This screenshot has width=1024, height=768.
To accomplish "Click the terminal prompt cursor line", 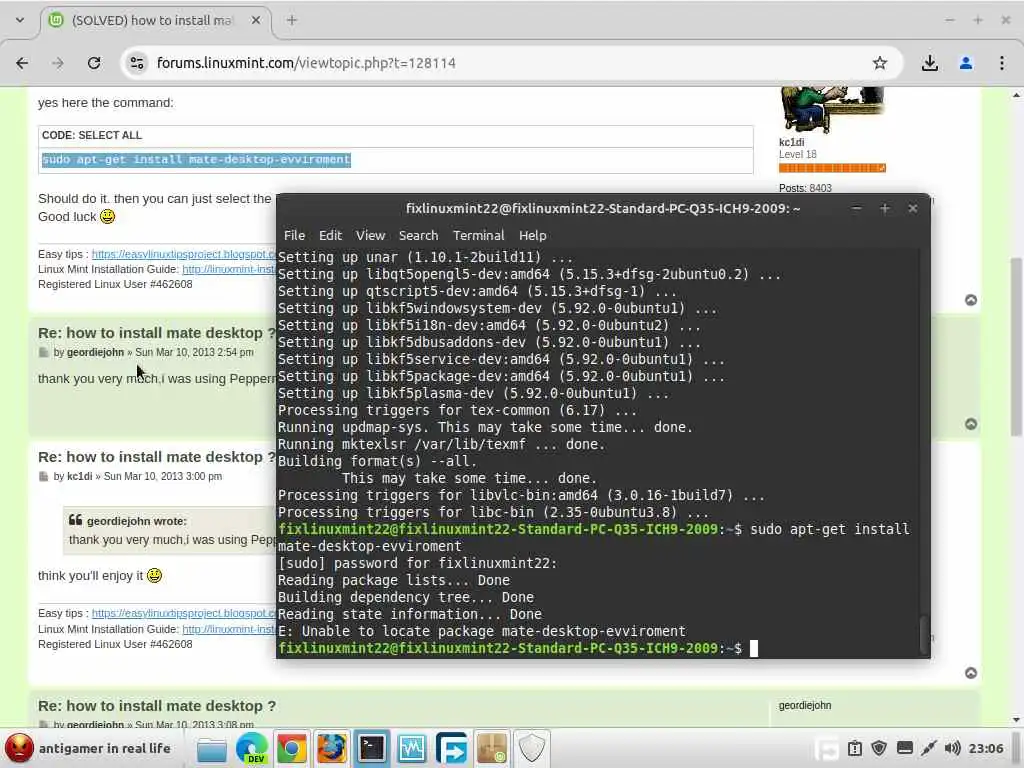I will point(518,648).
